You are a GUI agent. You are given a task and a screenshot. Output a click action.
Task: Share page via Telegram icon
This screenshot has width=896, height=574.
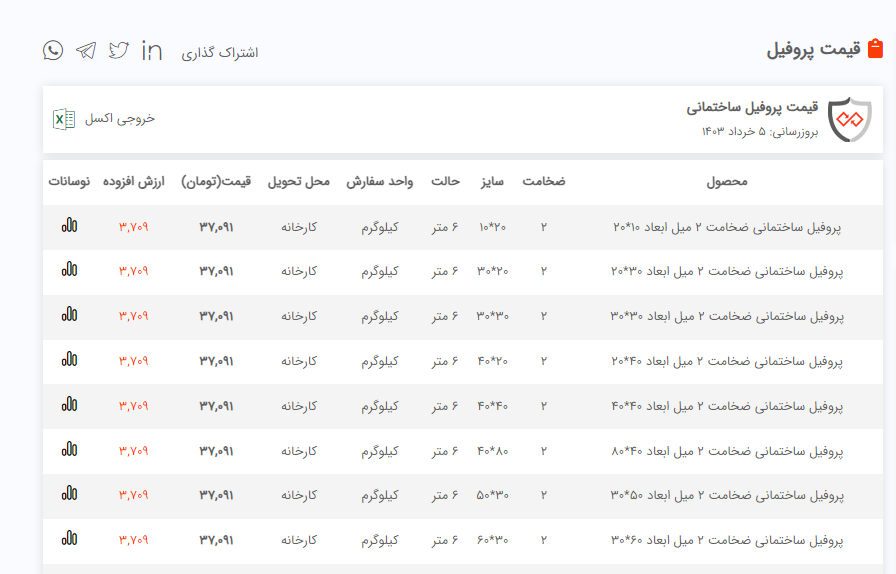(x=86, y=50)
